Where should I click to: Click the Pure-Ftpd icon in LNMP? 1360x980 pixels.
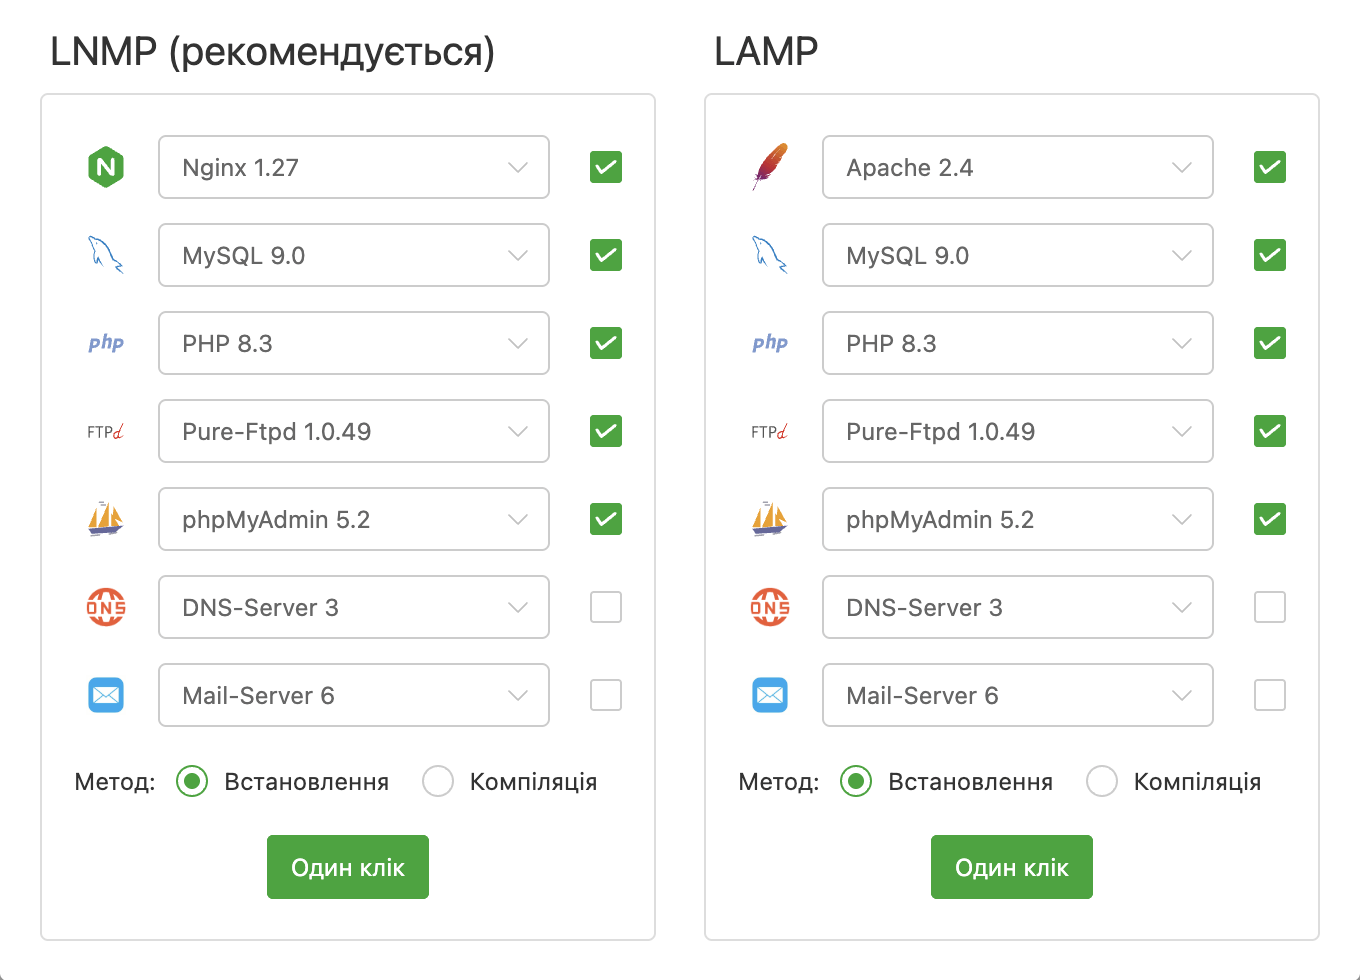(106, 431)
